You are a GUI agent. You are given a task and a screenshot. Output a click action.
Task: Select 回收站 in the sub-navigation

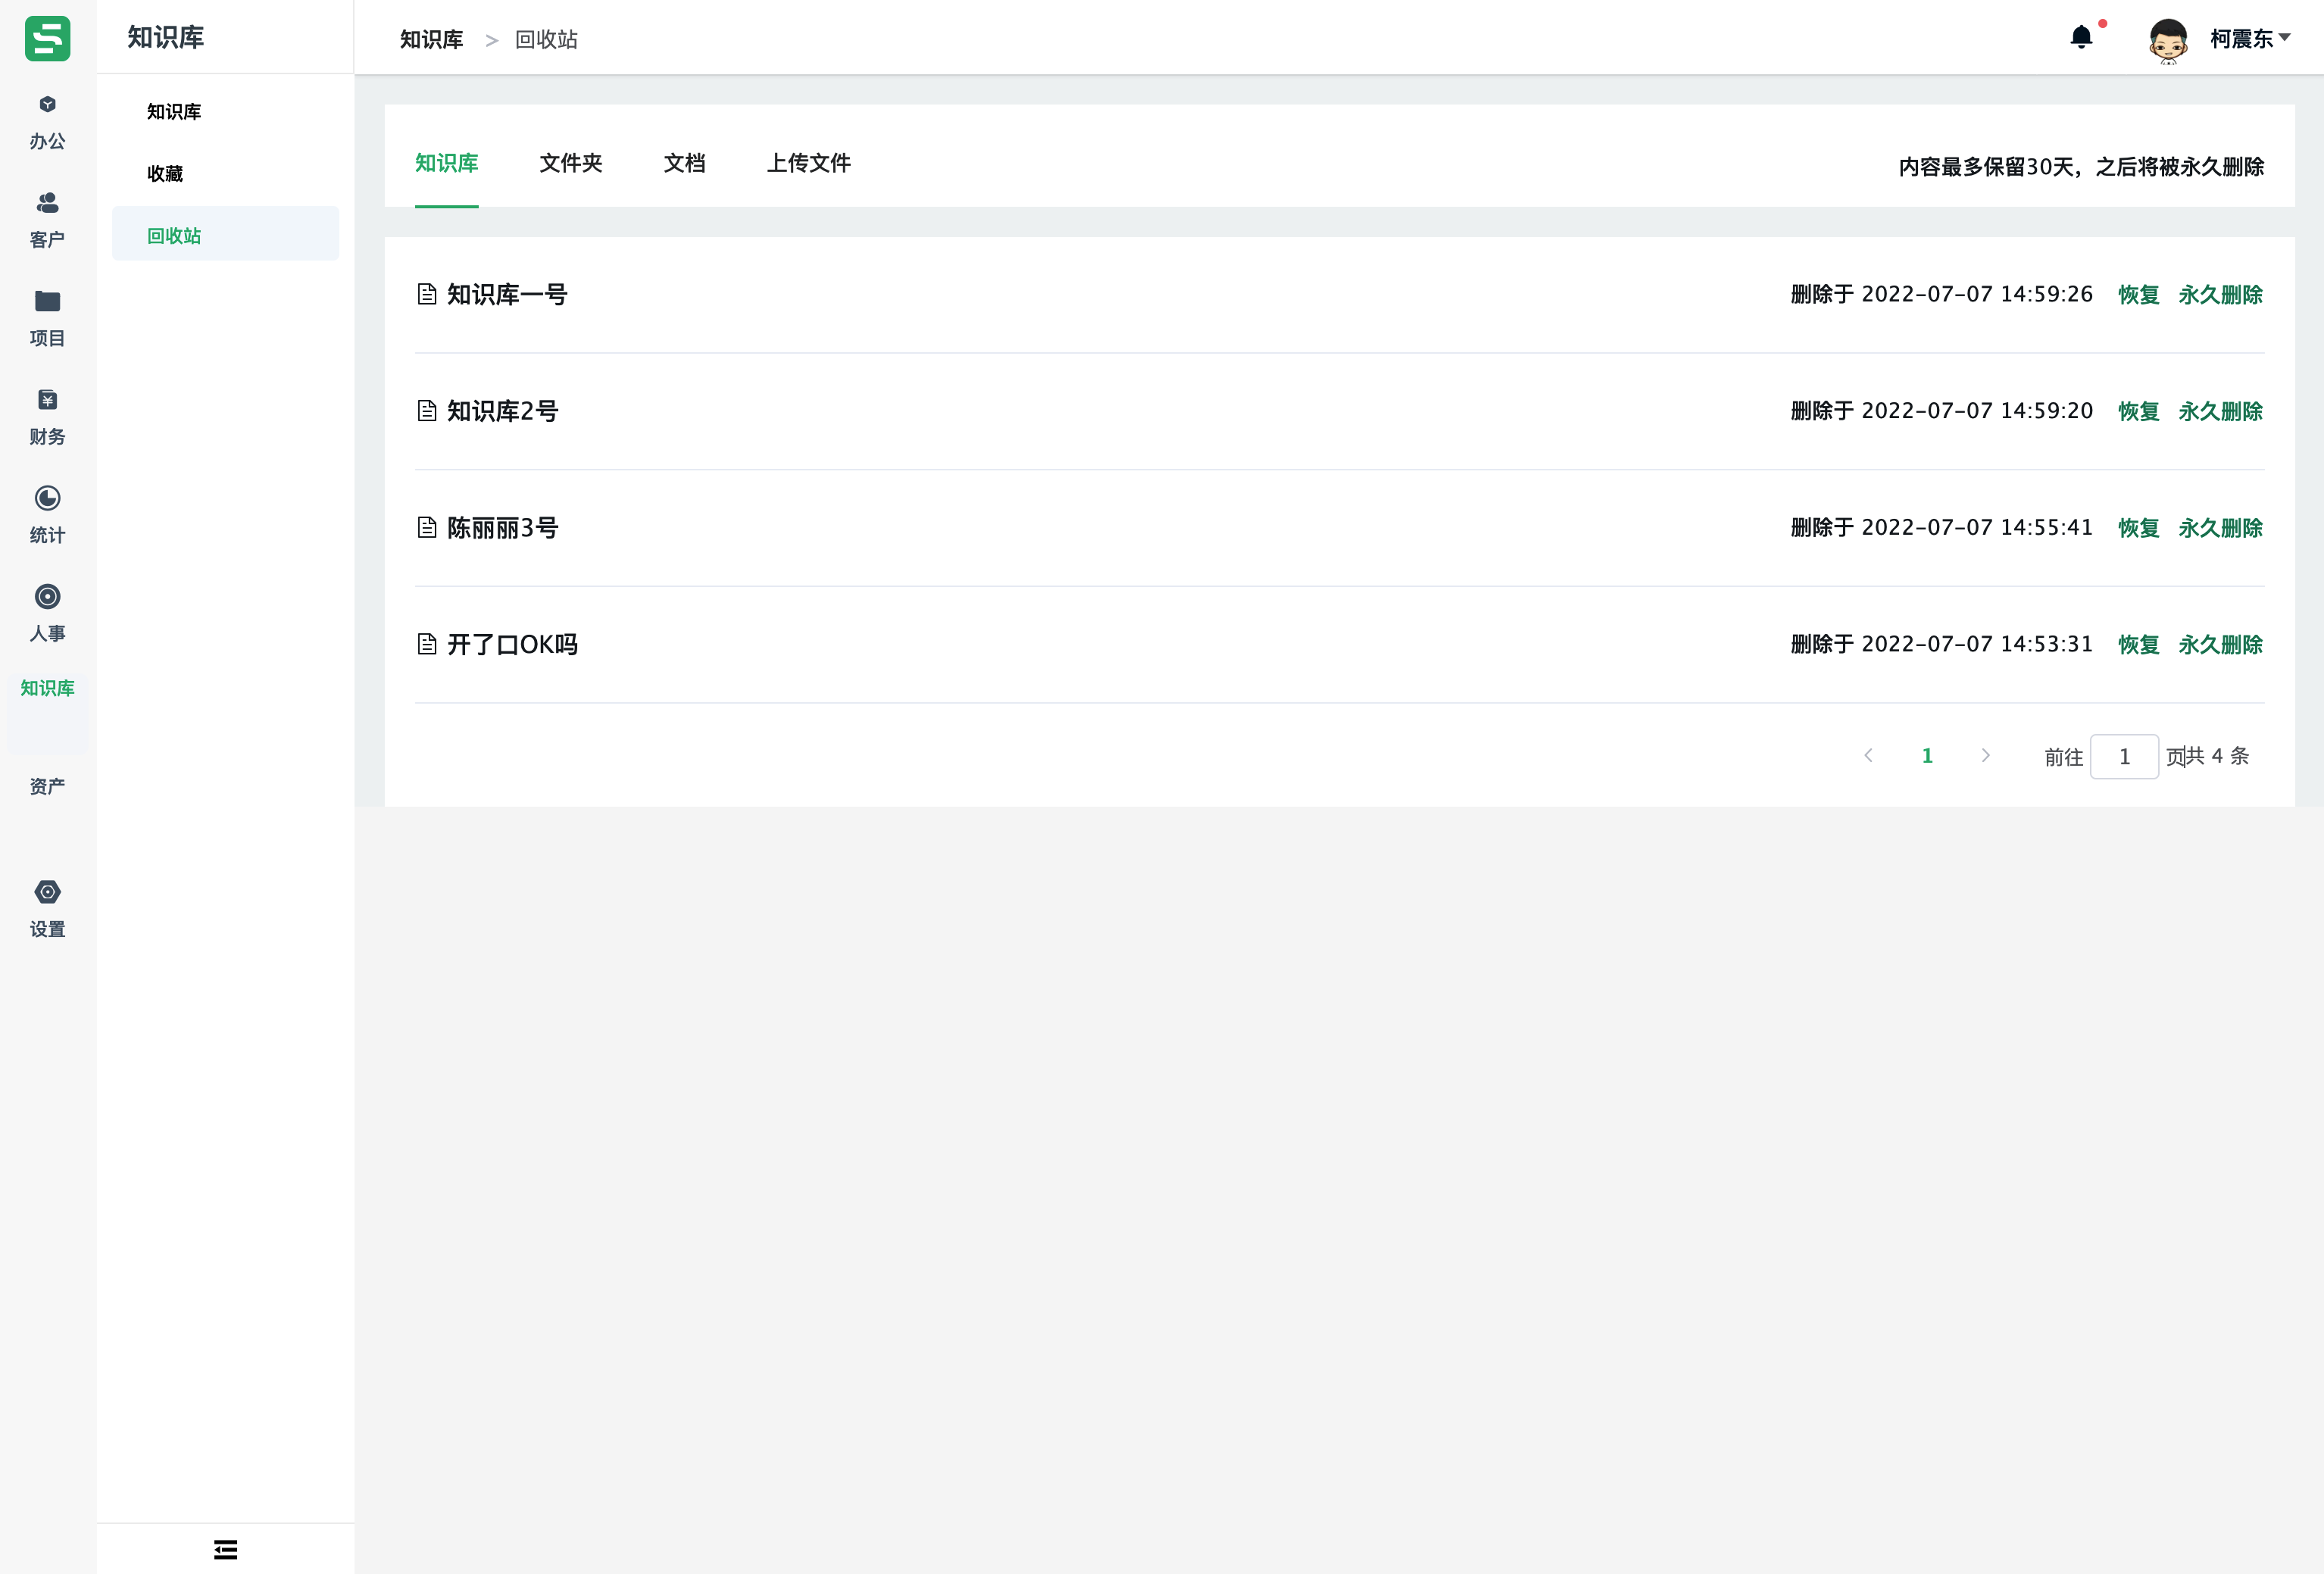pos(226,234)
